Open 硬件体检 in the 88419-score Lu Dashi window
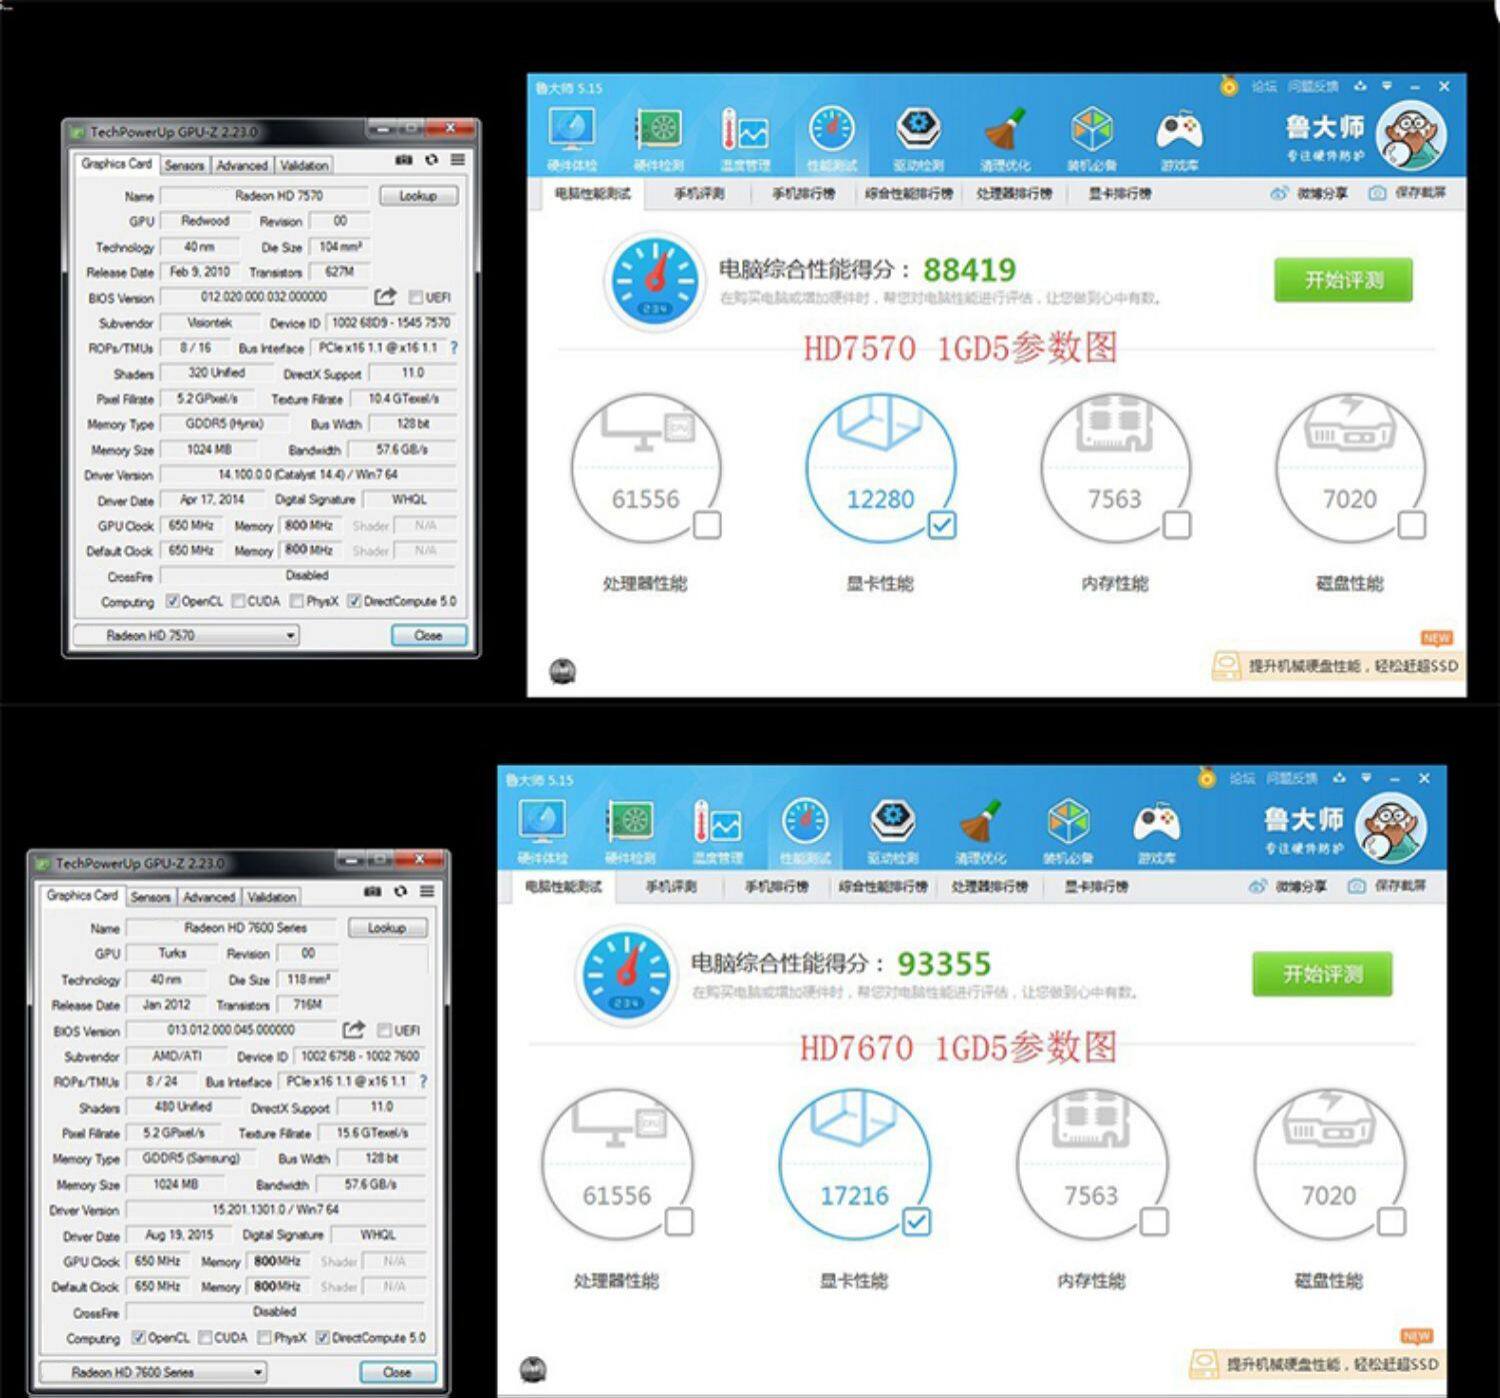 [572, 139]
